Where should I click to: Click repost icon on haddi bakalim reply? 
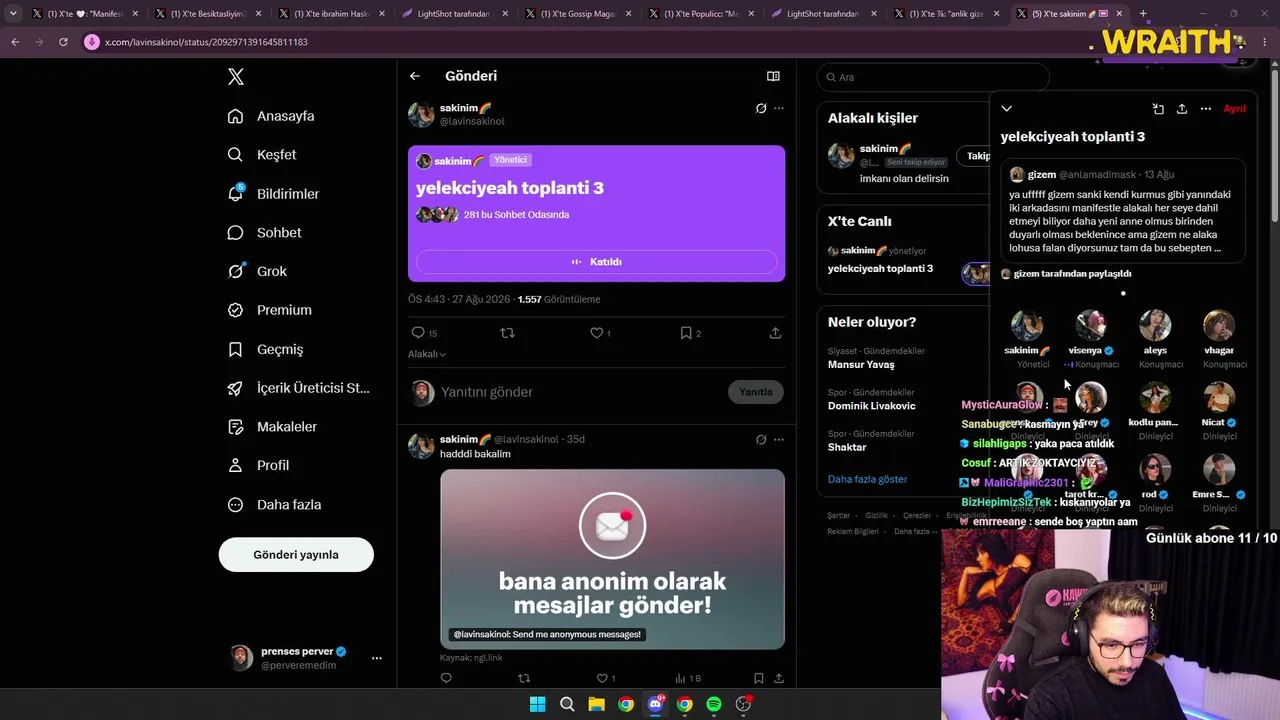[523, 678]
